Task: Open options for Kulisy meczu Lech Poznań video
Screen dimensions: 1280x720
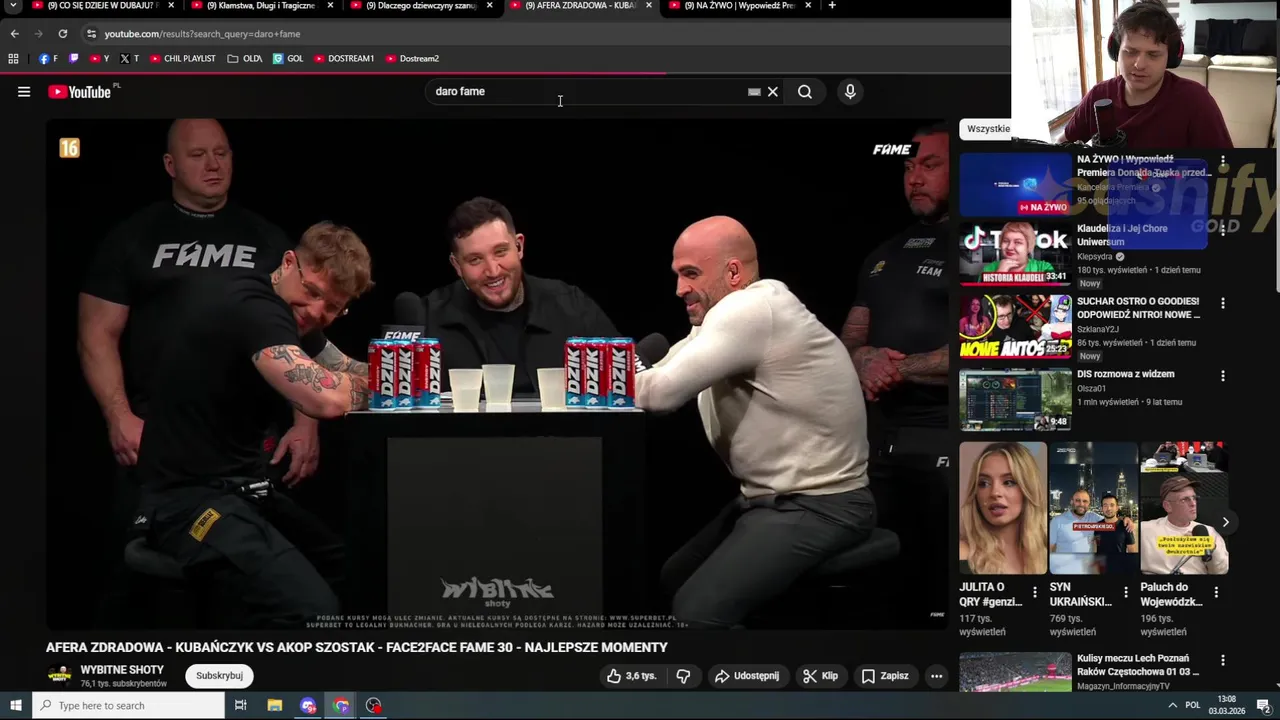Action: click(x=1222, y=661)
